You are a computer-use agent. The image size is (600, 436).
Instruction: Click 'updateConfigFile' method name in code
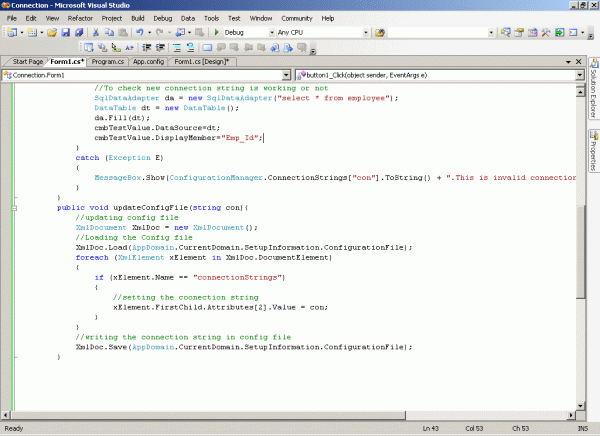[151, 207]
